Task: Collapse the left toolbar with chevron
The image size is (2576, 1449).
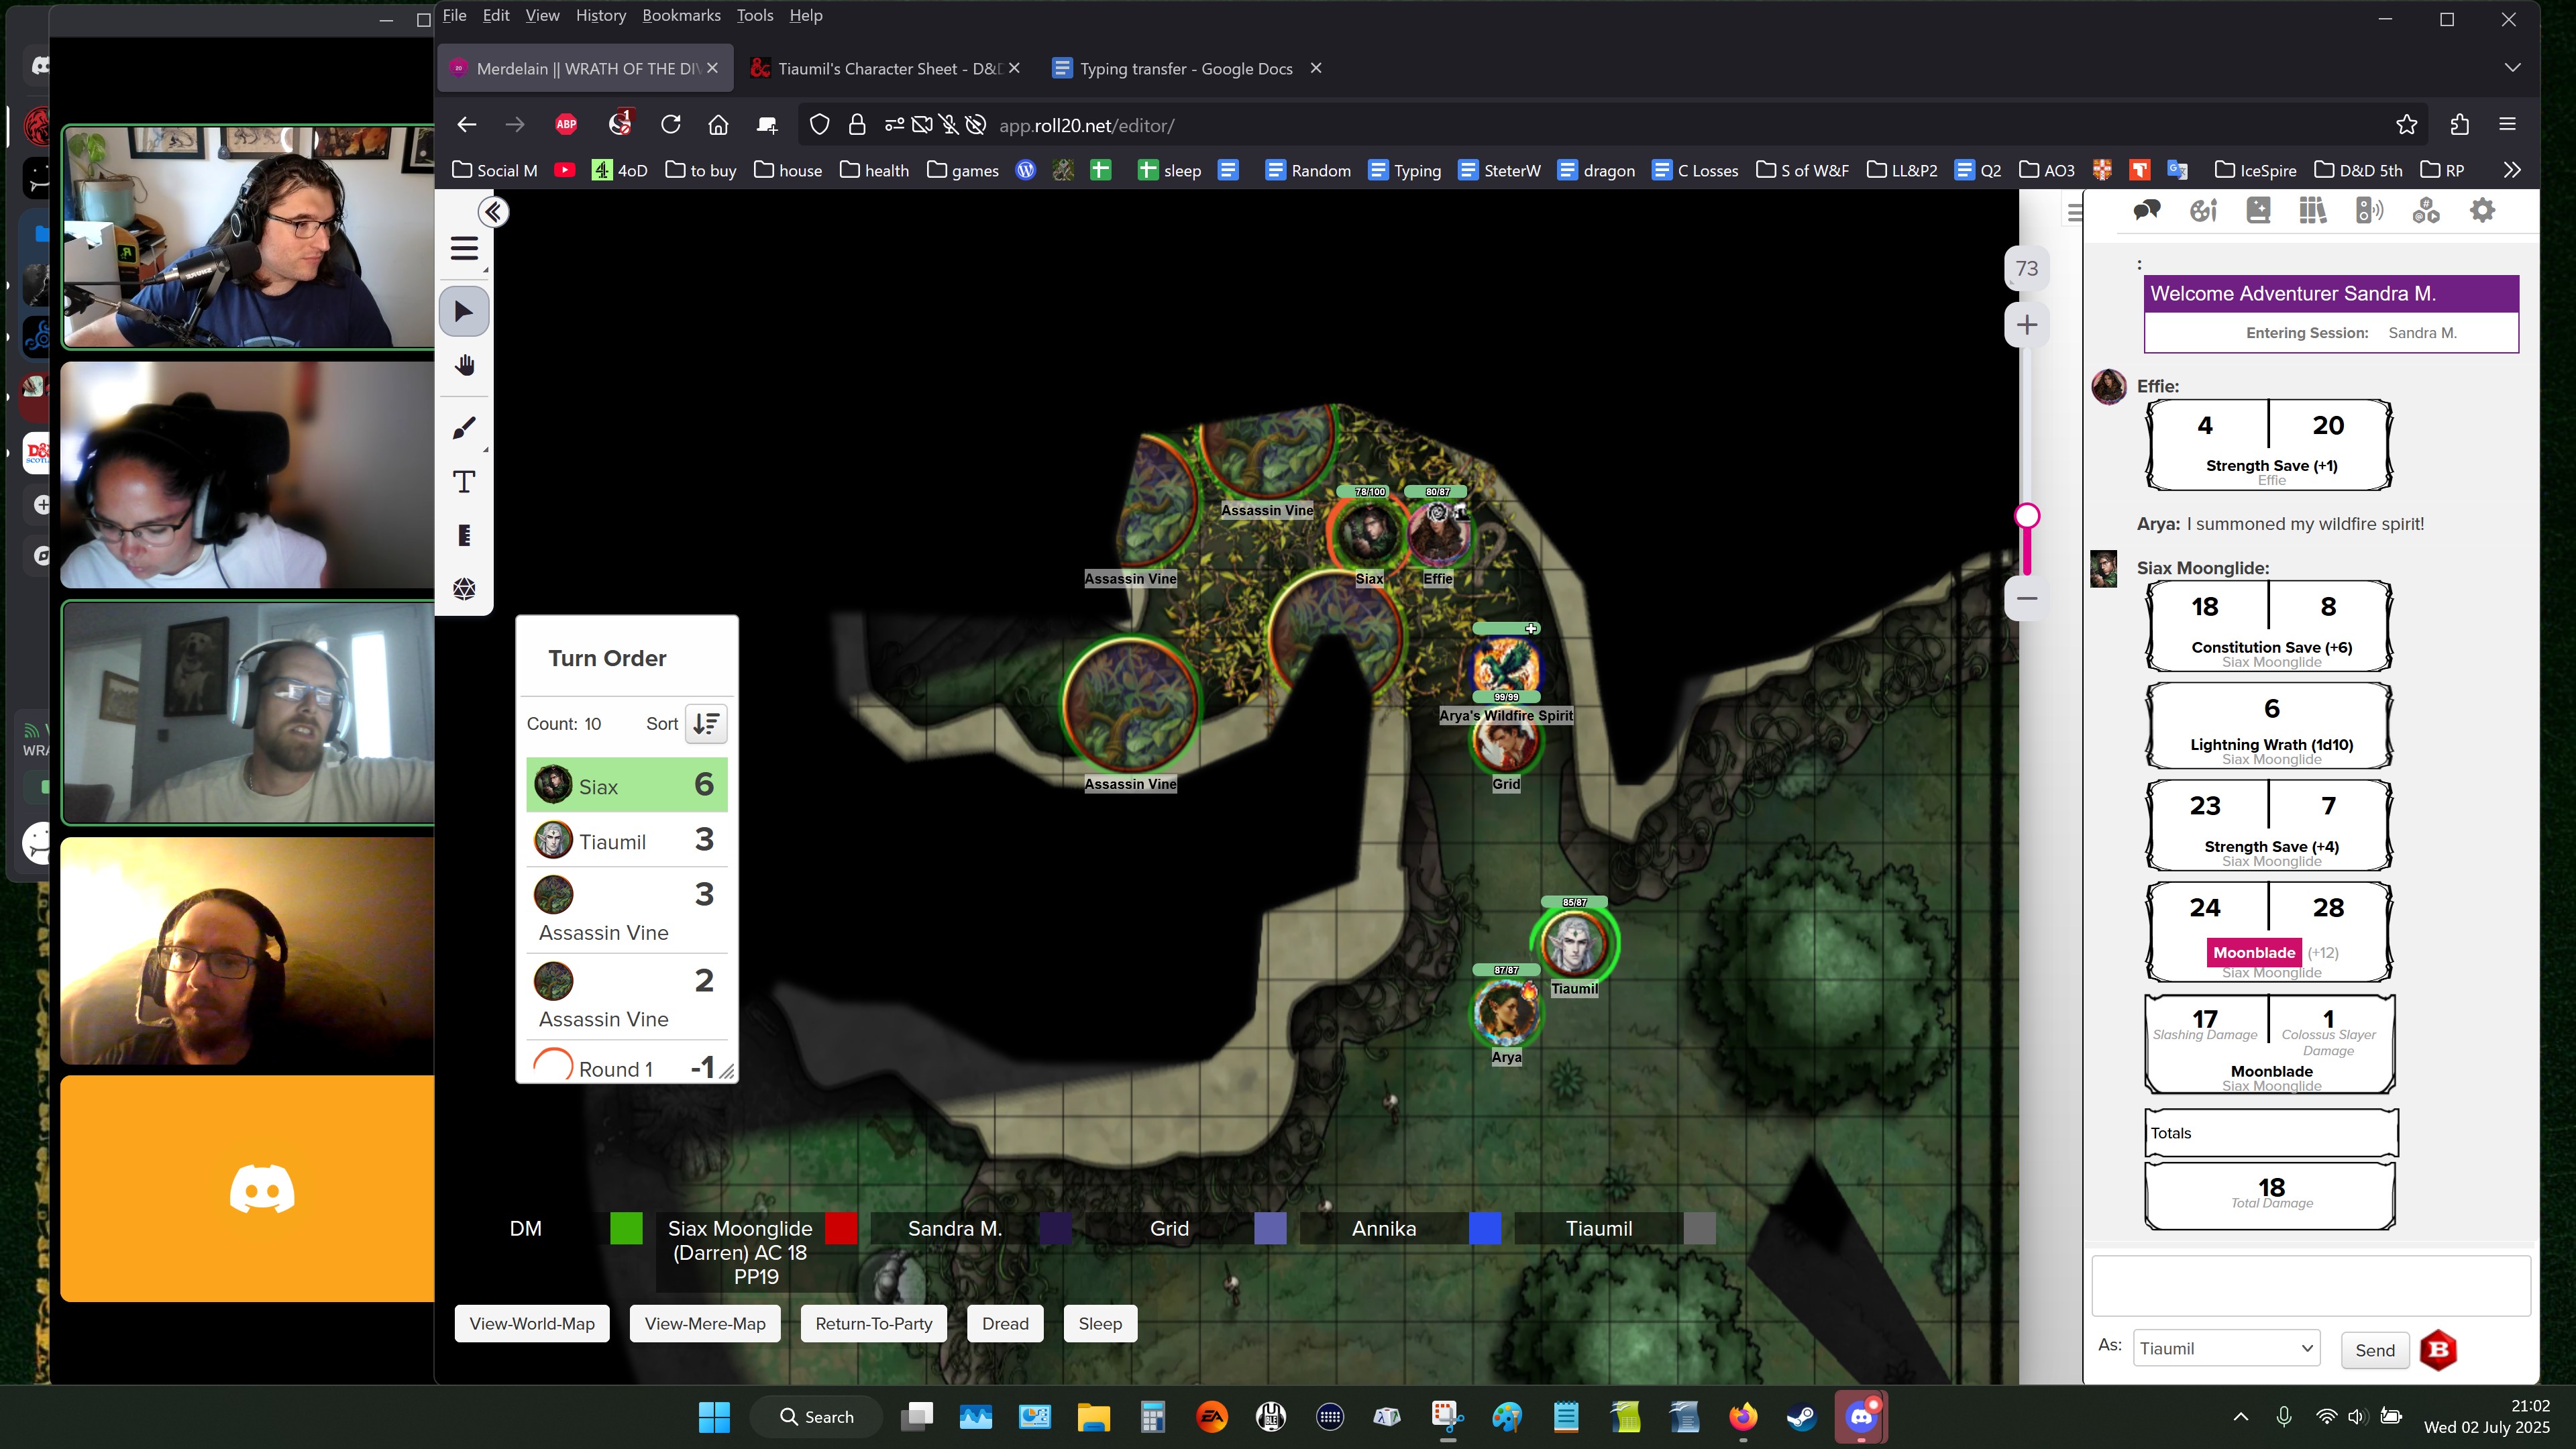Action: (493, 212)
